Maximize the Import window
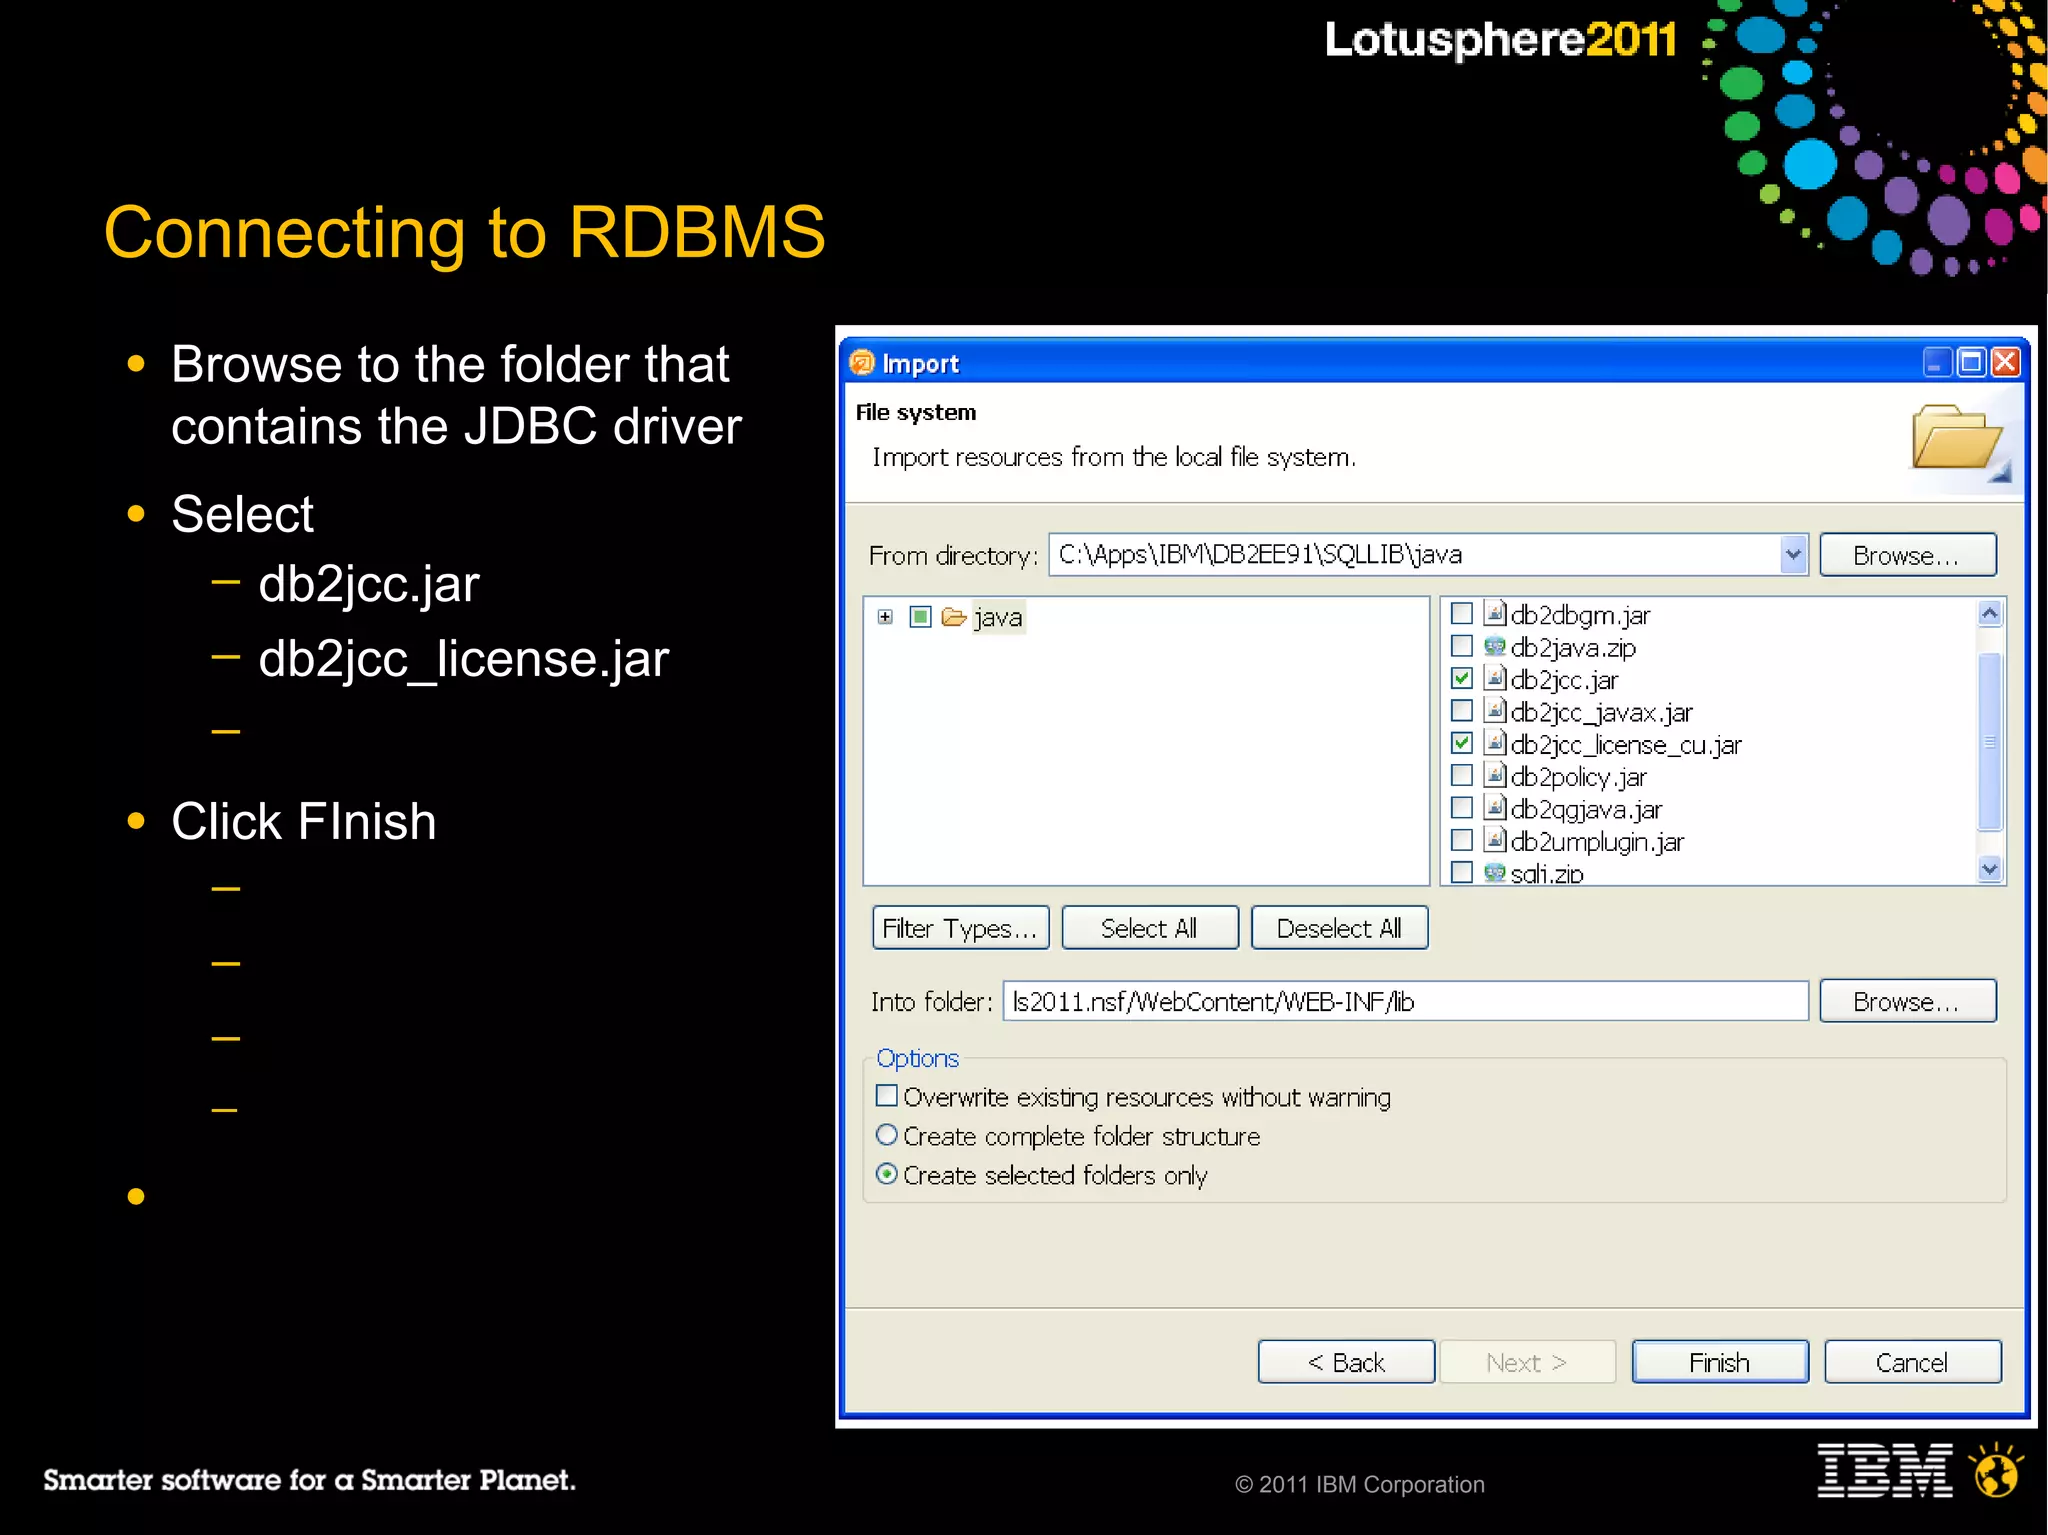The width and height of the screenshot is (2048, 1535). [x=1971, y=362]
